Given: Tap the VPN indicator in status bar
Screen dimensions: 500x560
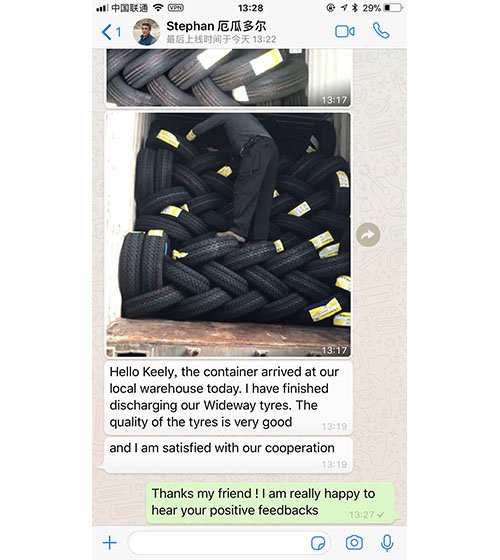Looking at the screenshot, I should tap(175, 8).
